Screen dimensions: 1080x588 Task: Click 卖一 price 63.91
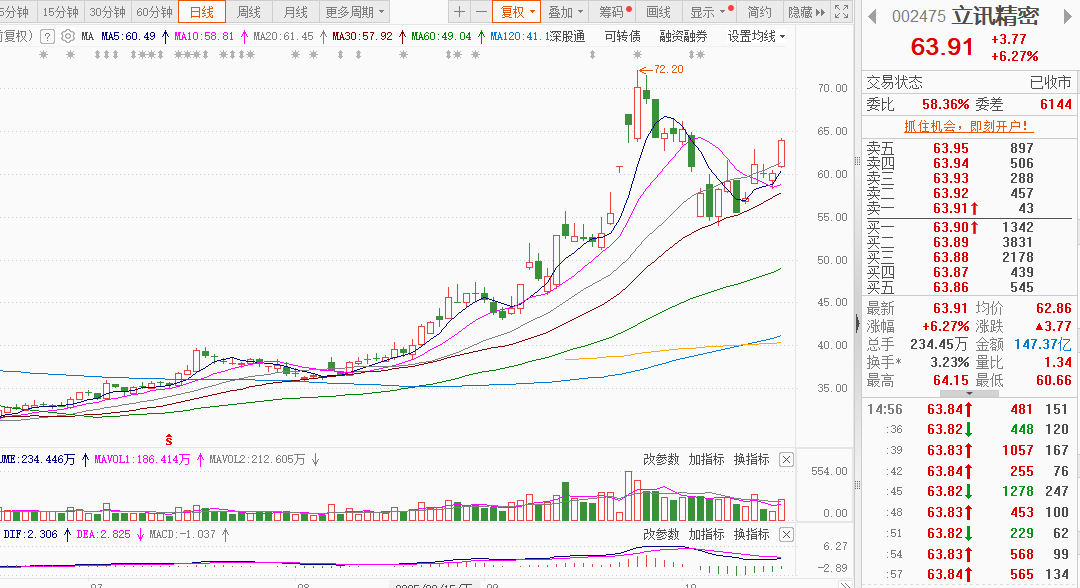pos(951,208)
